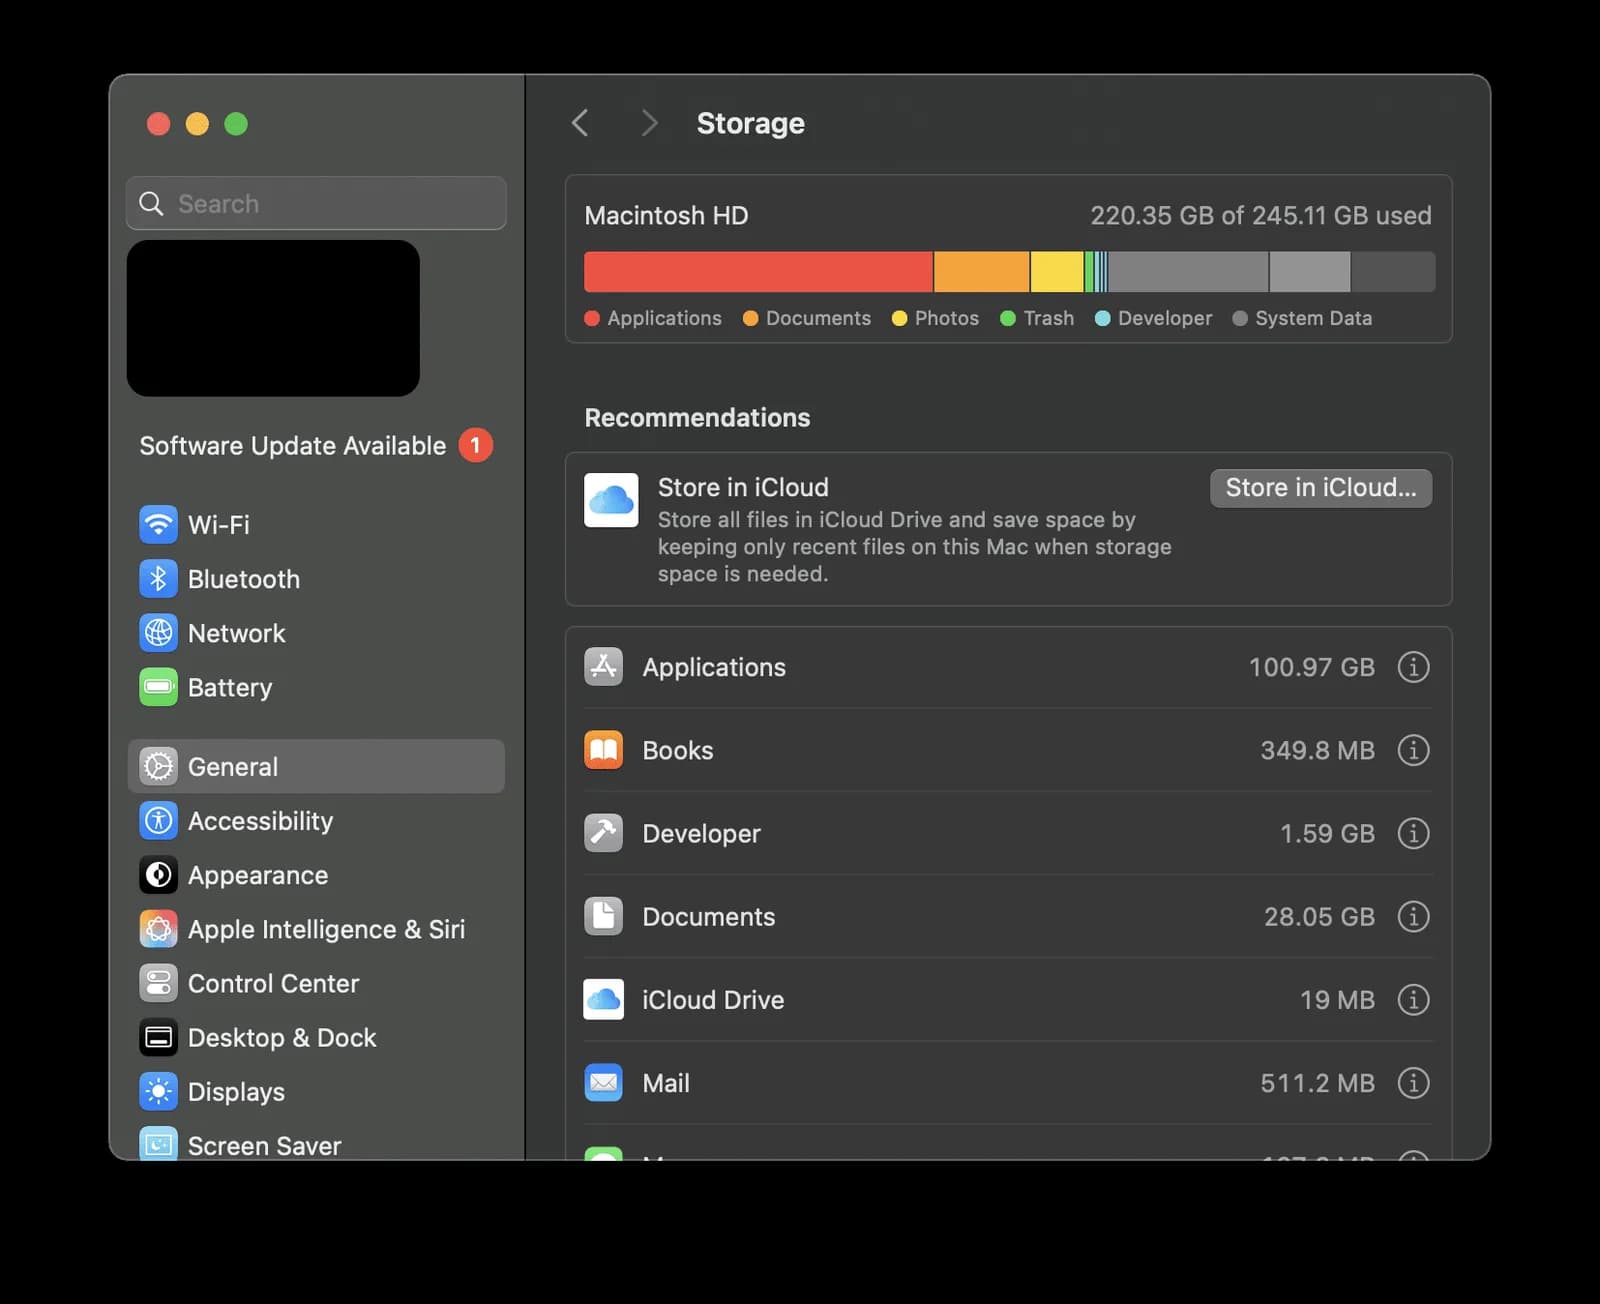The image size is (1600, 1304).
Task: Open Displays settings
Action: pos(316,1092)
